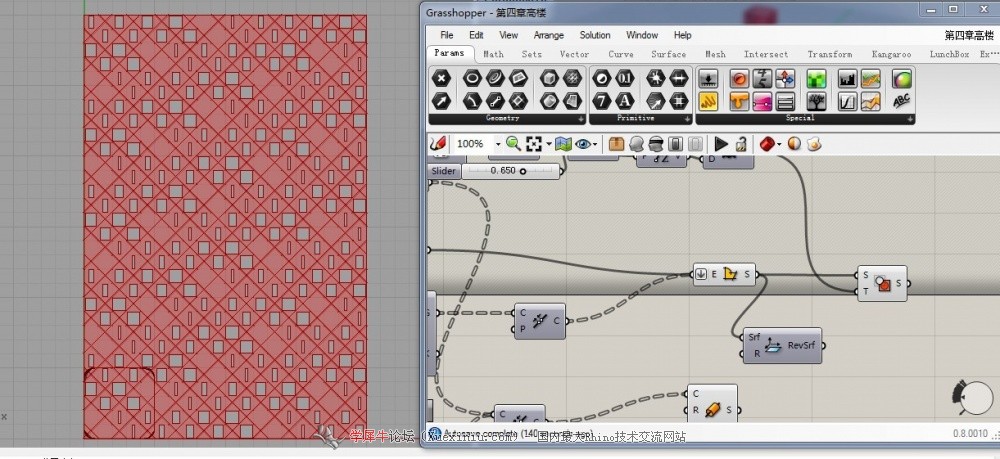This screenshot has height=459, width=1000.
Task: Open the red shaded preview mode dropdown arrow
Action: coord(779,145)
